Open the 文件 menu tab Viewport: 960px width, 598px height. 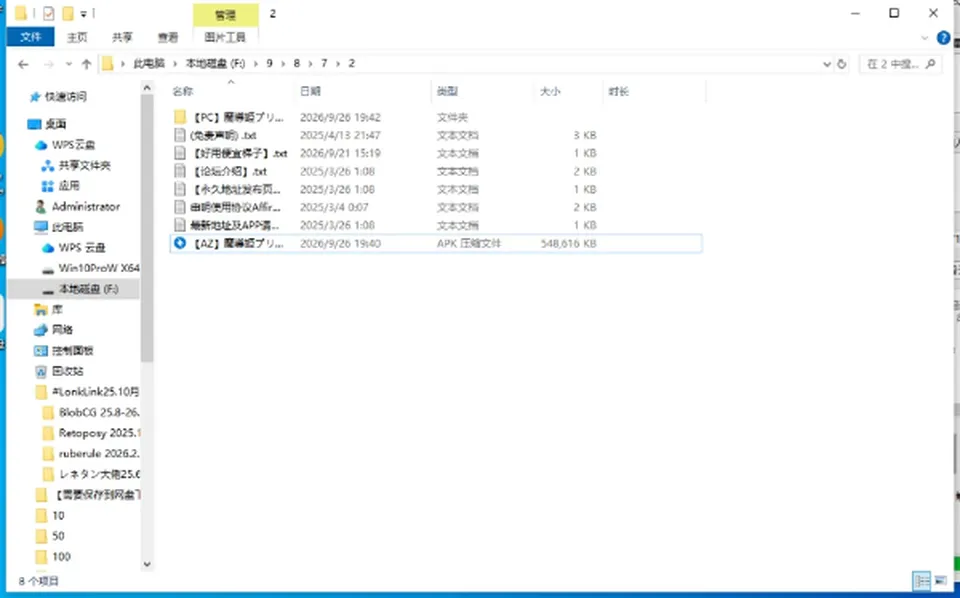coord(31,37)
